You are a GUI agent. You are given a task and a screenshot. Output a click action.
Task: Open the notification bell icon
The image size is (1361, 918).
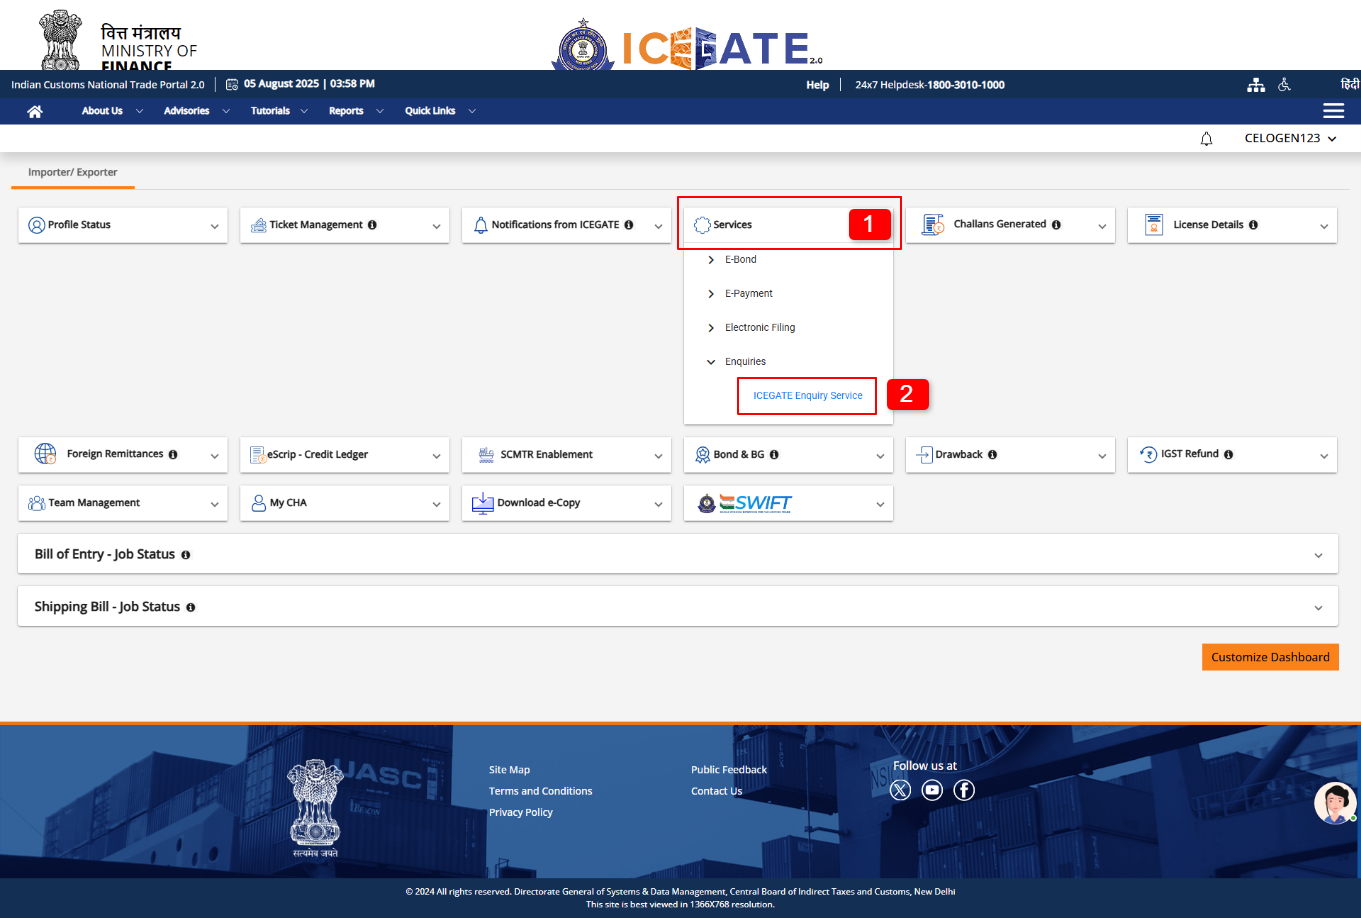tap(1206, 139)
